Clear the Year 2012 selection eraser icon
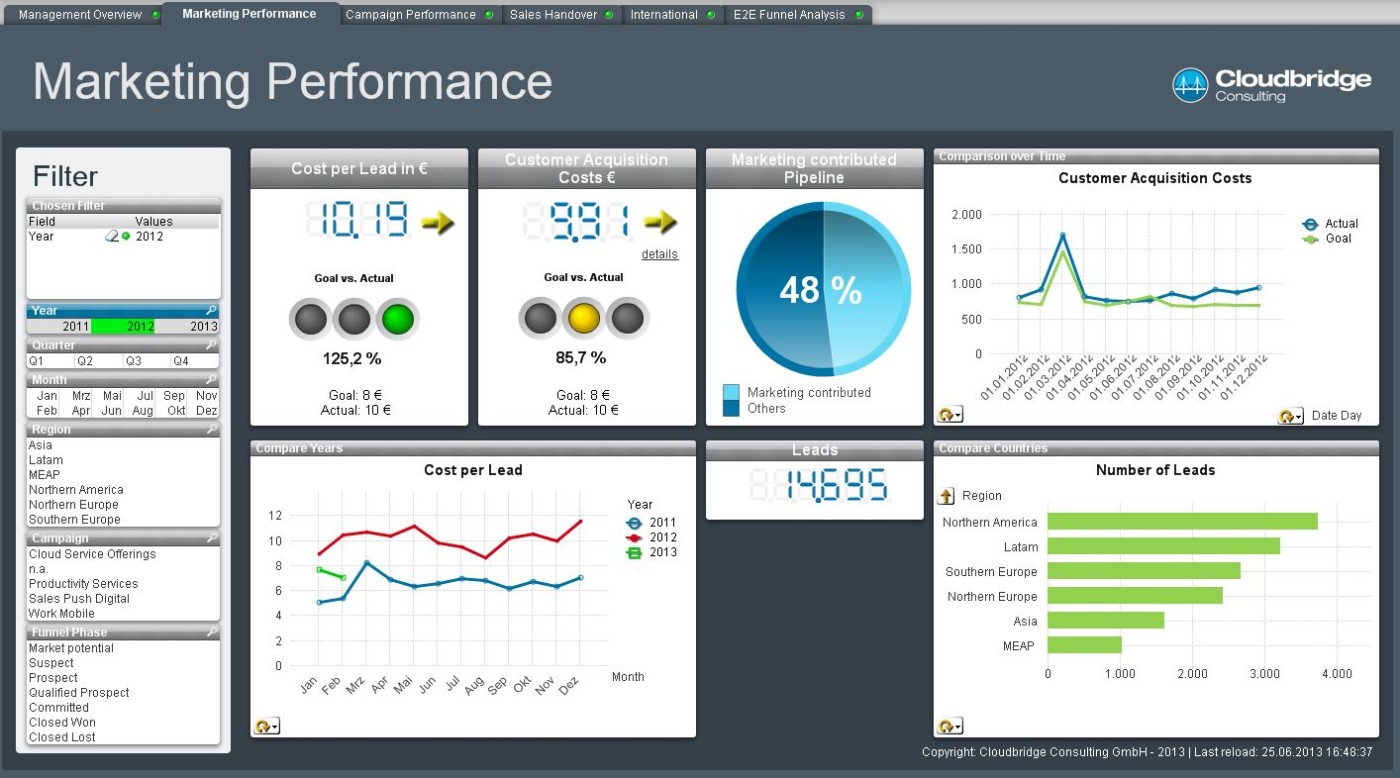Viewport: 1400px width, 778px height. pyautogui.click(x=112, y=237)
